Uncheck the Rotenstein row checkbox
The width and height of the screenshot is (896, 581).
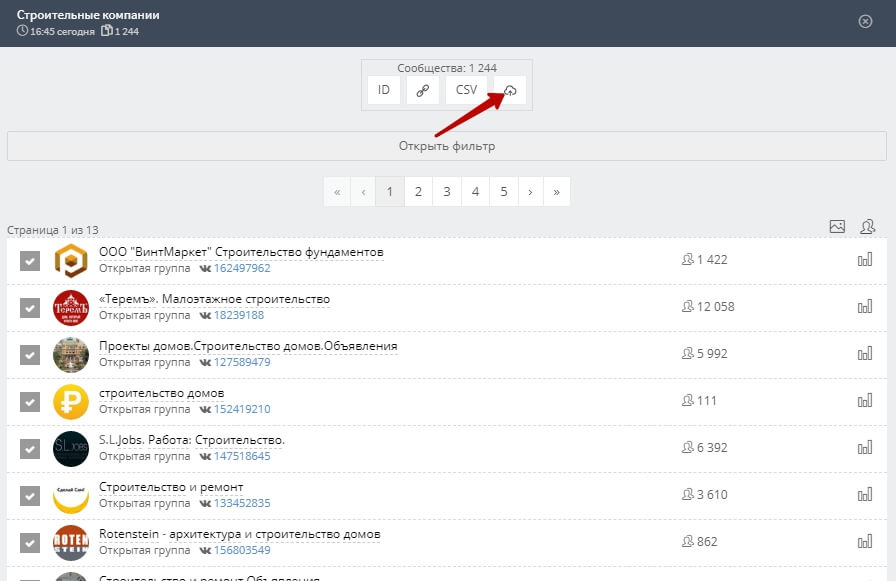coord(30,543)
